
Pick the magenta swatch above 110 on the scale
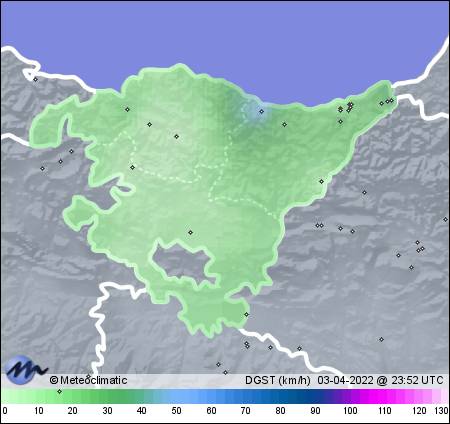(x=385, y=397)
